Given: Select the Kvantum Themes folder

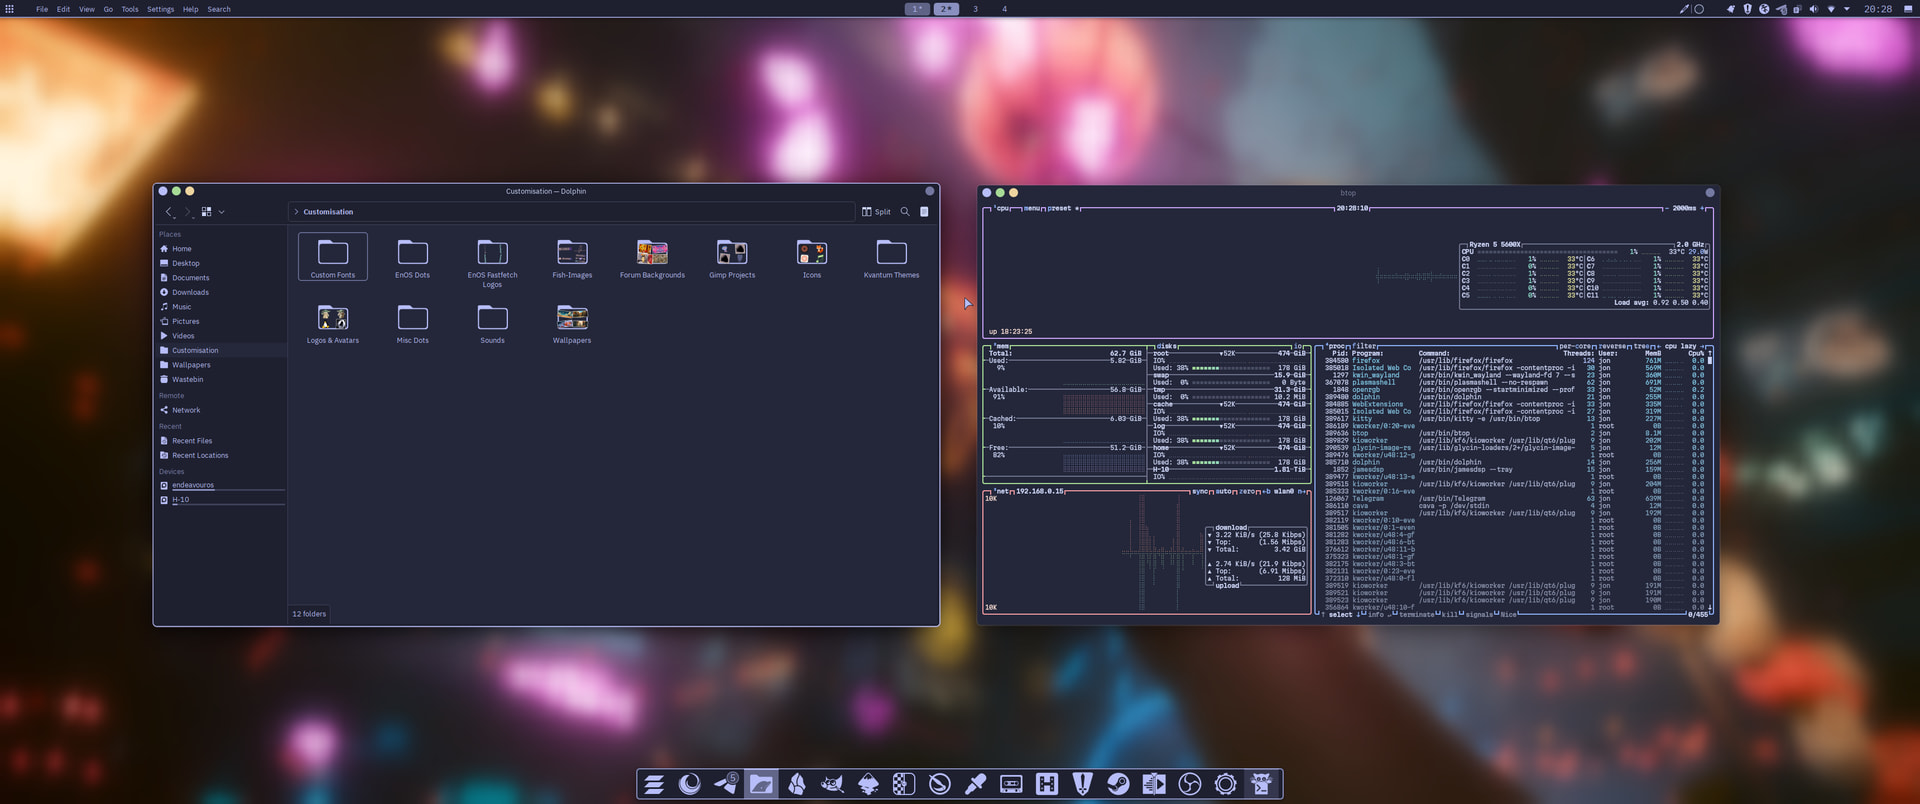Looking at the screenshot, I should (x=891, y=259).
